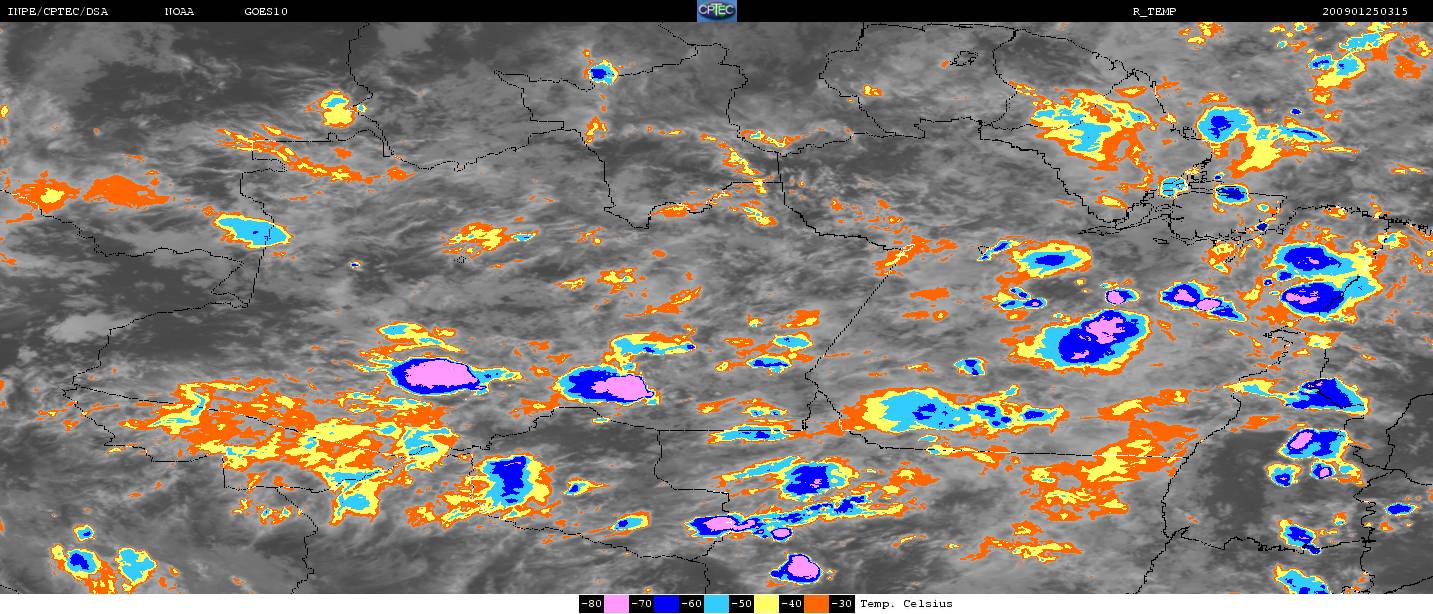The image size is (1433, 614).
Task: Select the orange legend color swatch
Action: point(816,604)
